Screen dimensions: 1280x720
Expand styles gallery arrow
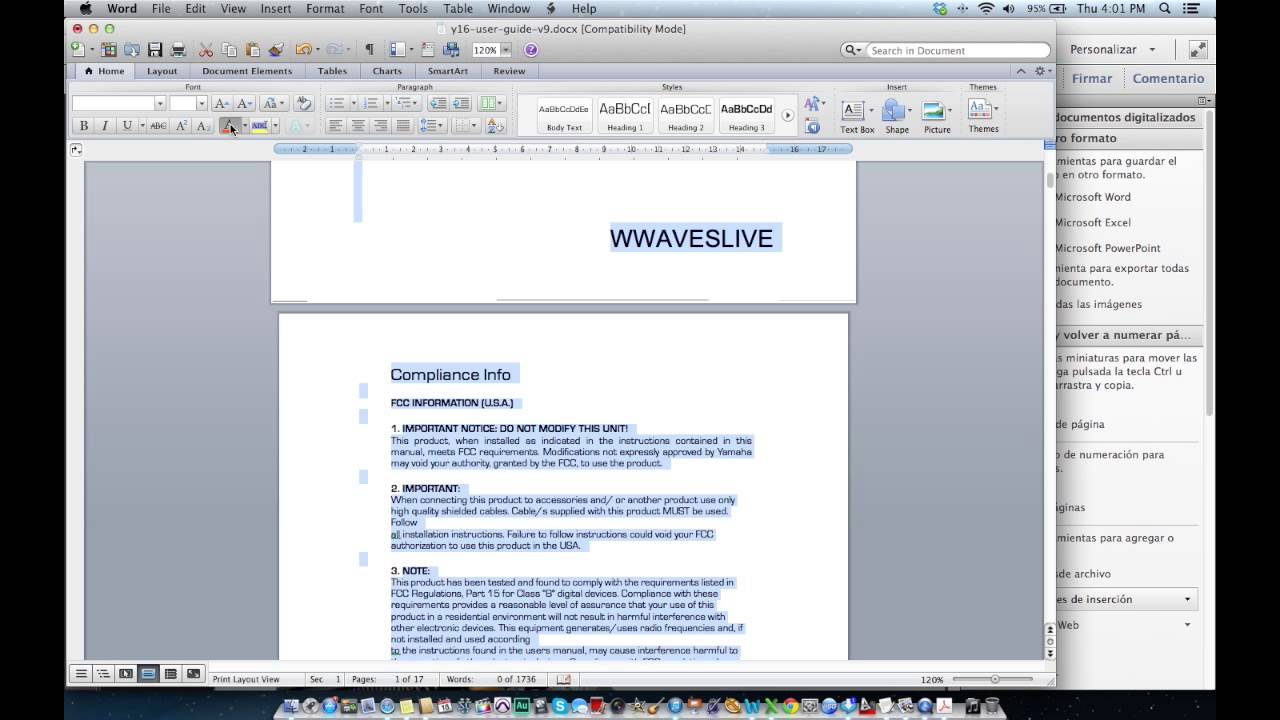pos(787,116)
